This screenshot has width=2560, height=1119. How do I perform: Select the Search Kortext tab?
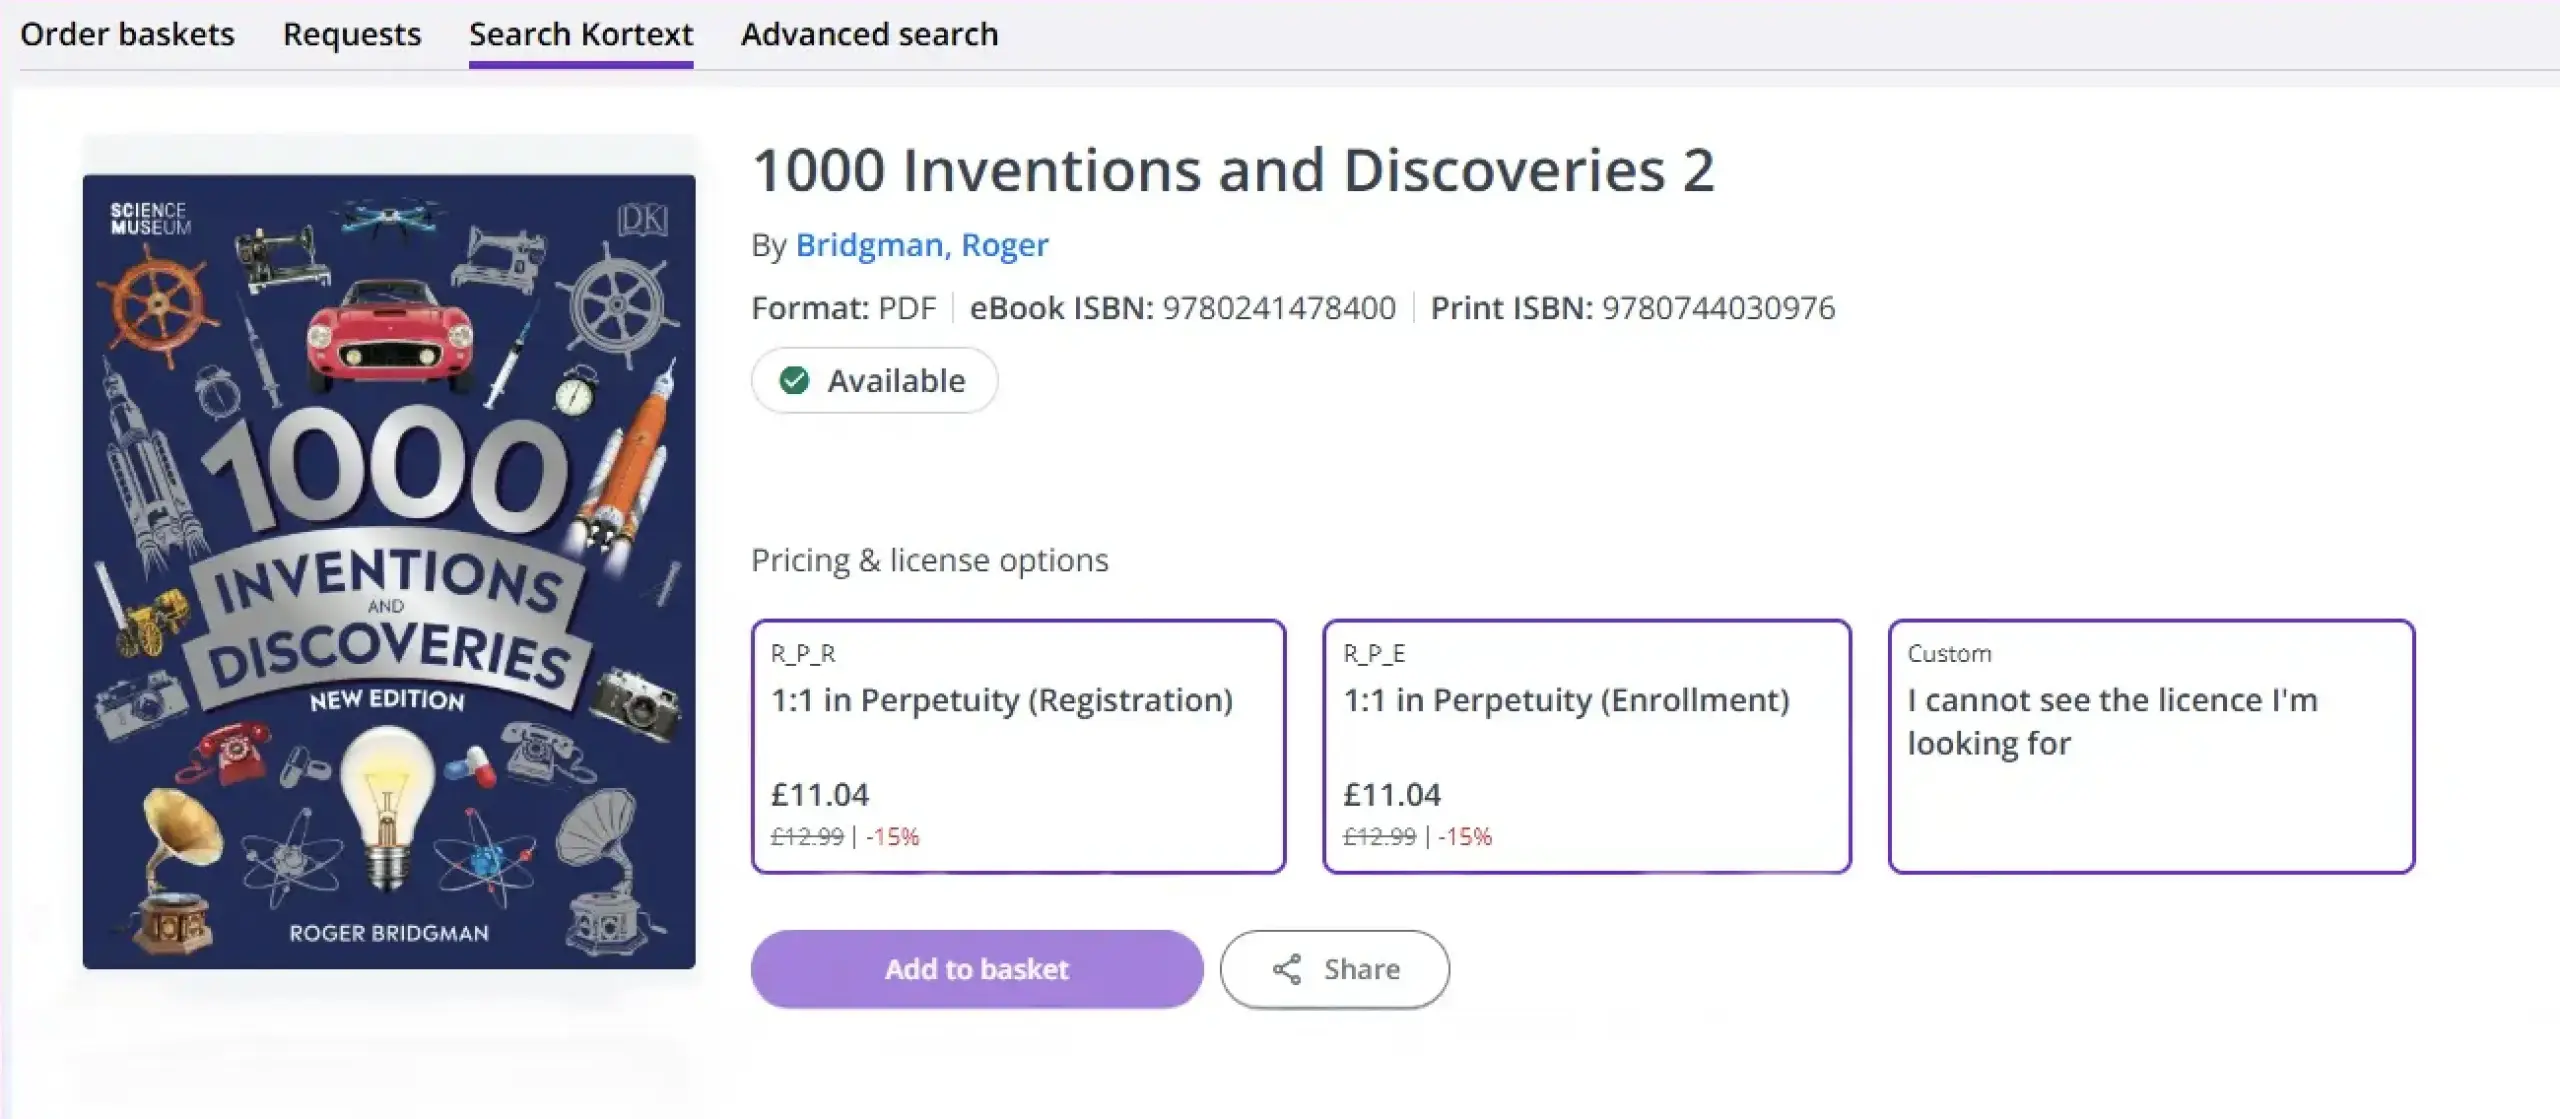581,35
